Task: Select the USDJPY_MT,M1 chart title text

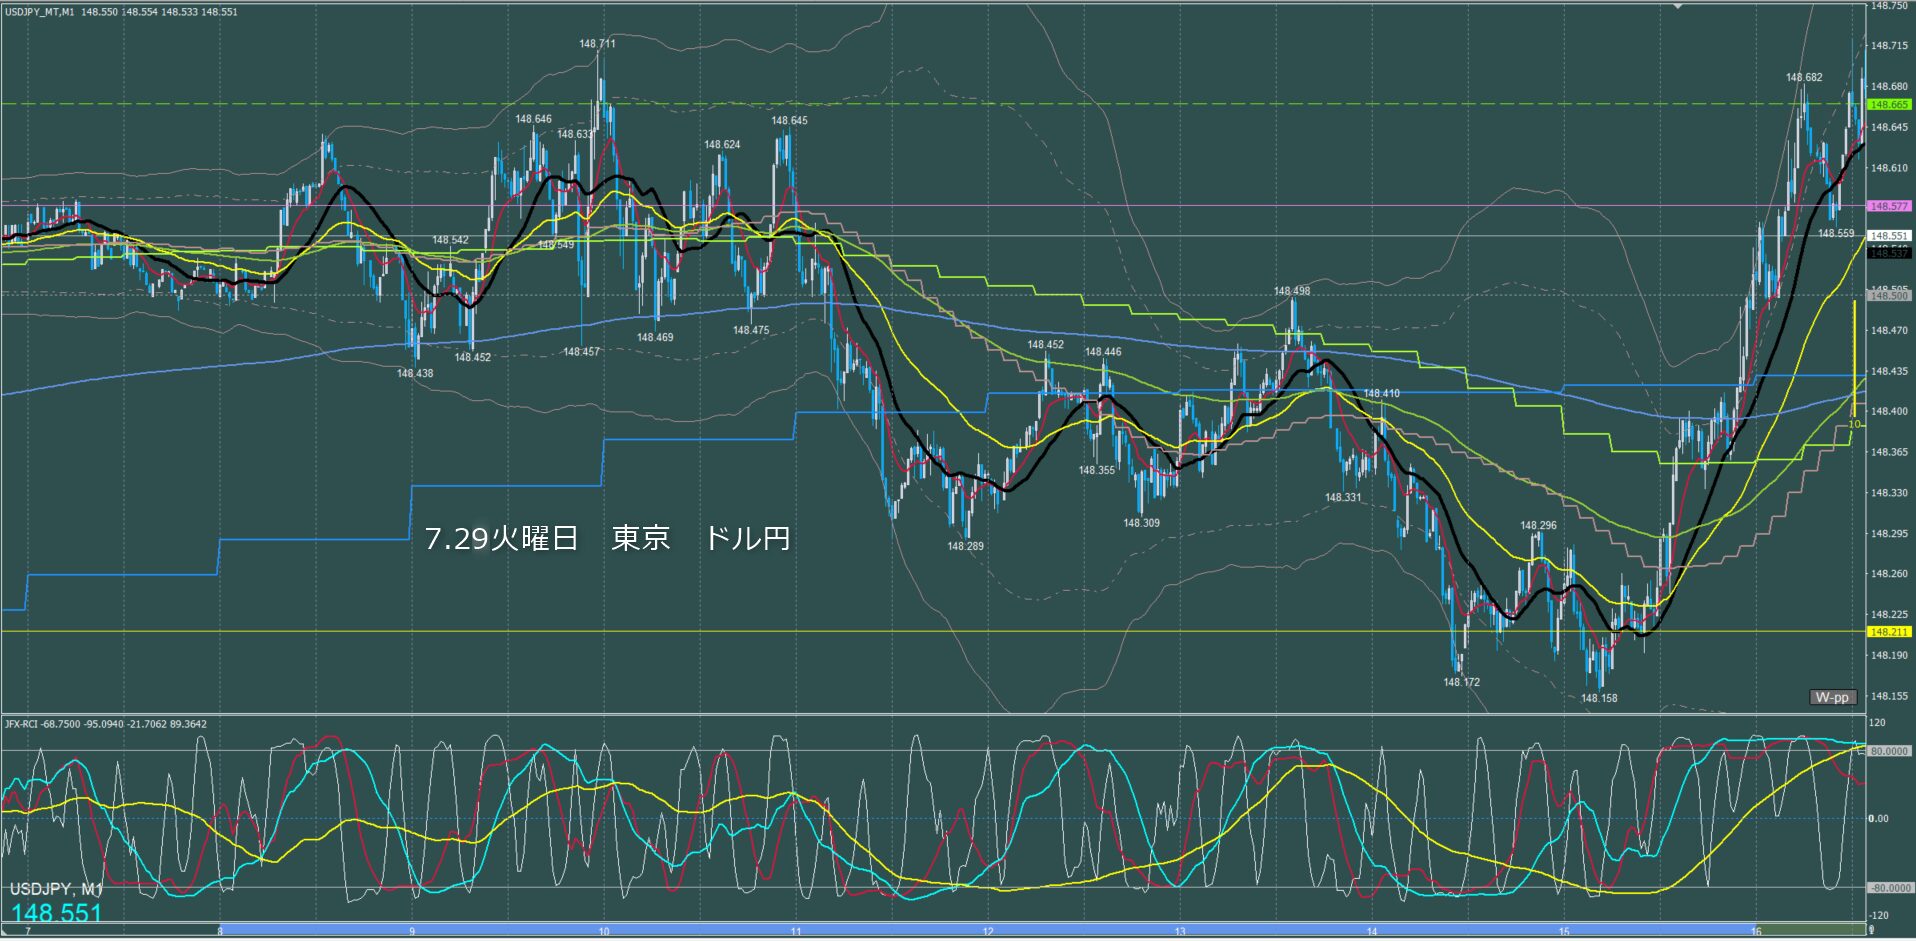Action: tap(39, 12)
